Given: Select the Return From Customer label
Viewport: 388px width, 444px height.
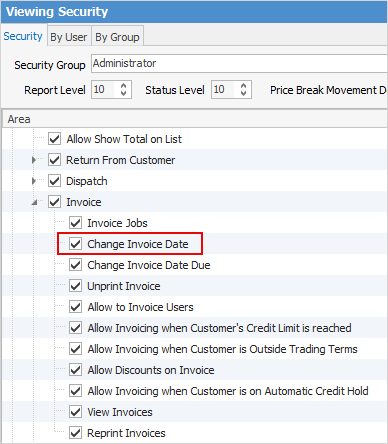Looking at the screenshot, I should pos(120,160).
